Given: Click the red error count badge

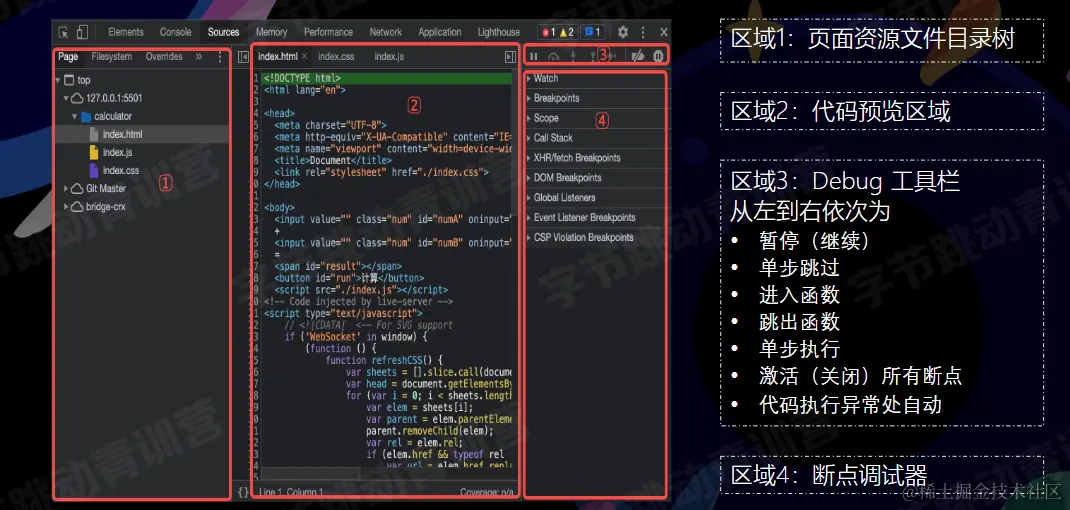Looking at the screenshot, I should coord(548,32).
